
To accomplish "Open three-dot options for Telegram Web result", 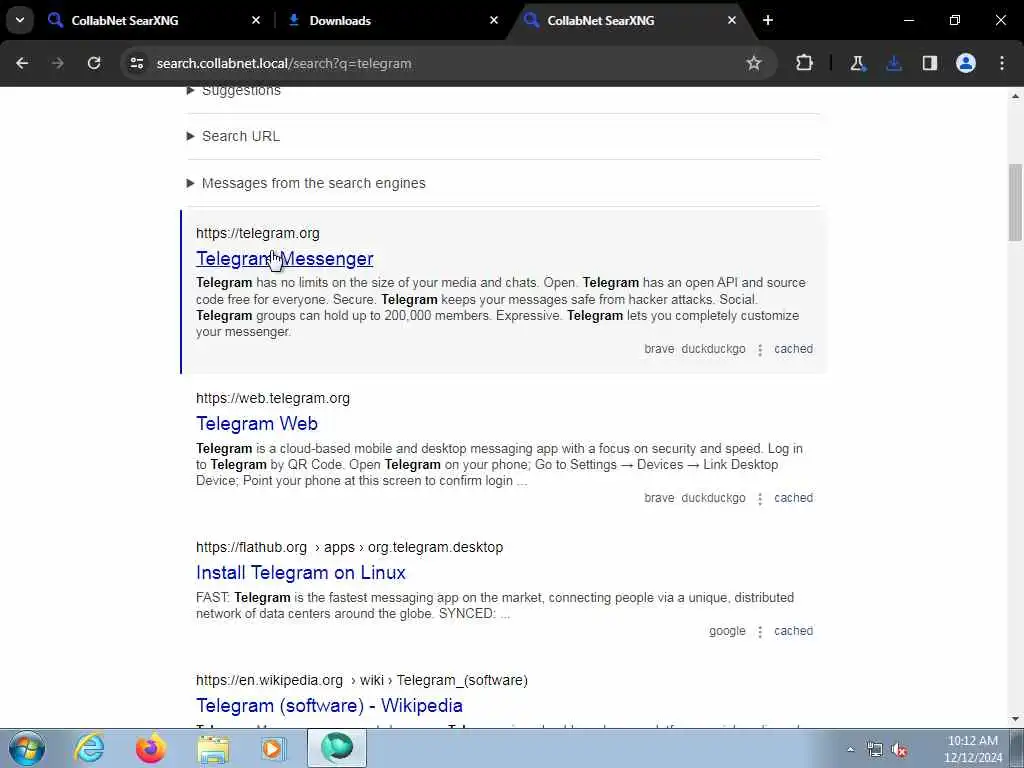I will coord(760,499).
